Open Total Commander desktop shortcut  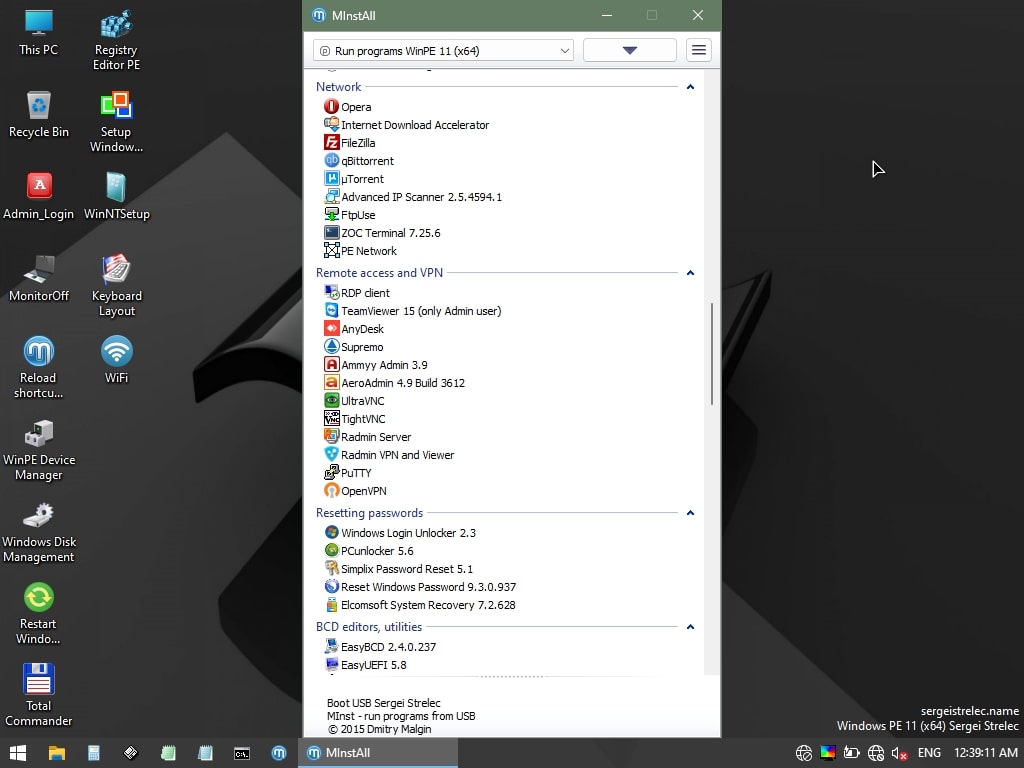tap(39, 696)
